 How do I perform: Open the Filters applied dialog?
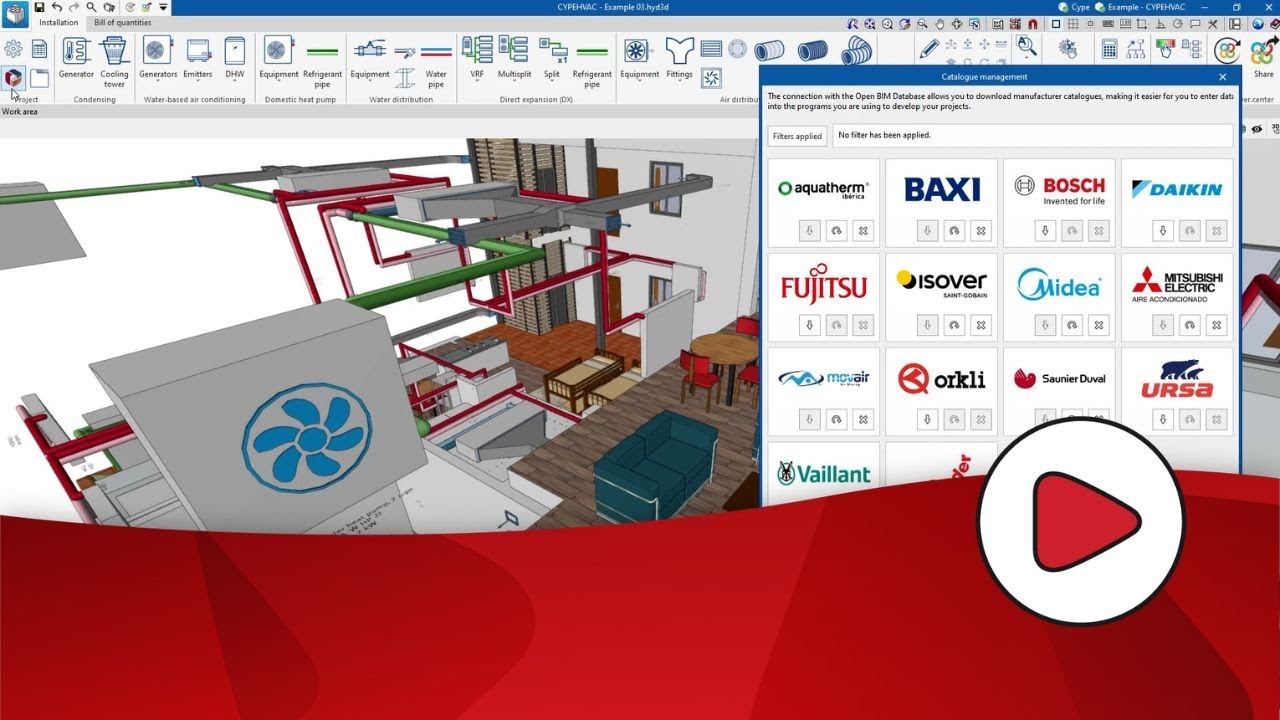pos(796,135)
